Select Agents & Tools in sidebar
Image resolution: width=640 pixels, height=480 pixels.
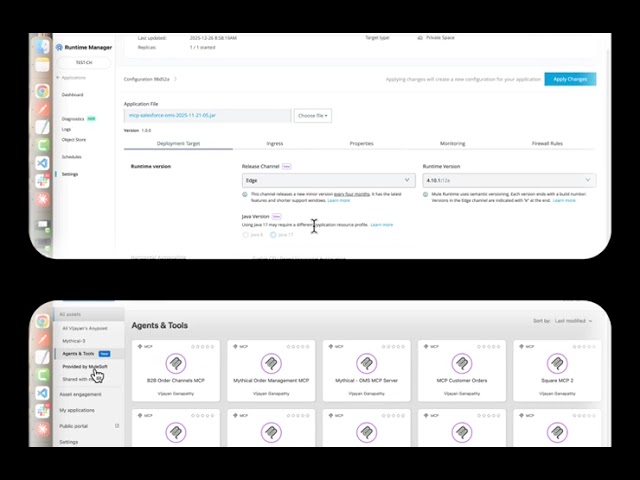tap(78, 353)
